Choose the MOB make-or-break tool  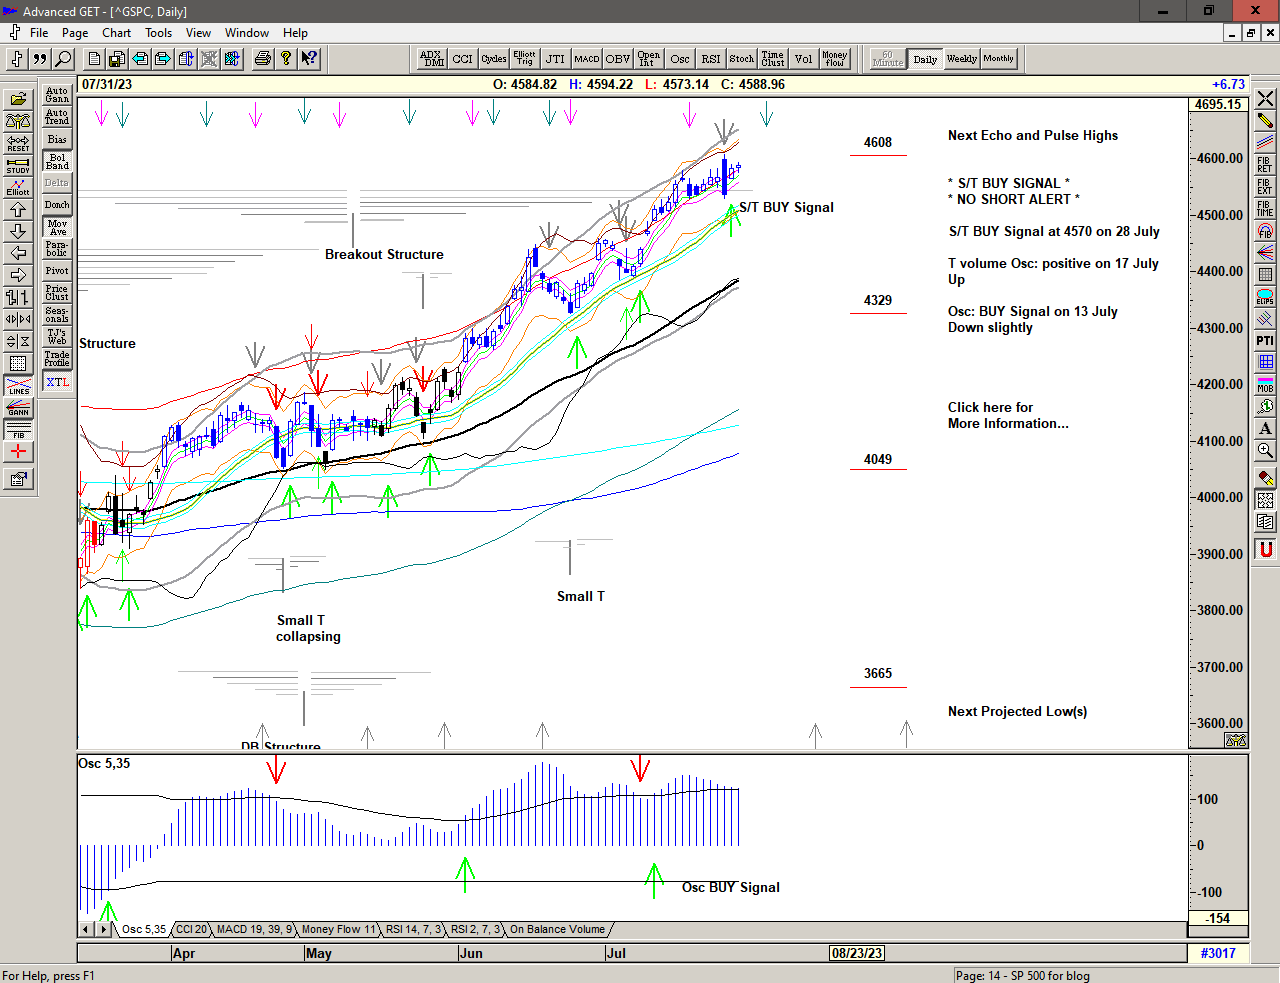(1265, 384)
